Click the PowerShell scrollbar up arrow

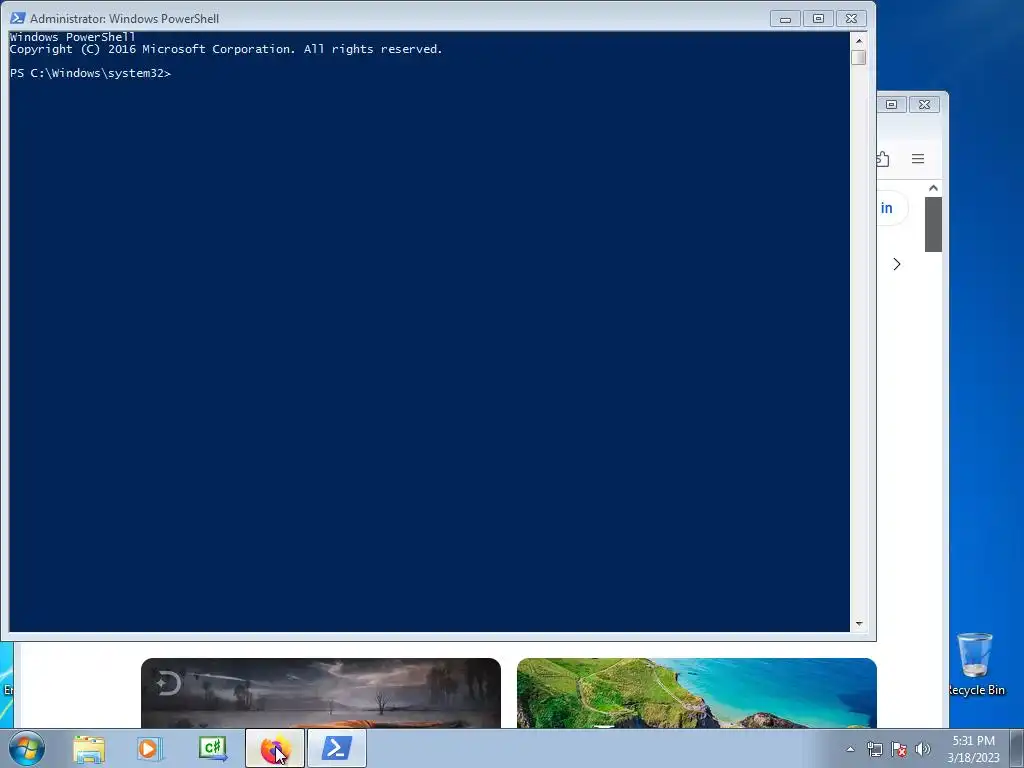859,40
